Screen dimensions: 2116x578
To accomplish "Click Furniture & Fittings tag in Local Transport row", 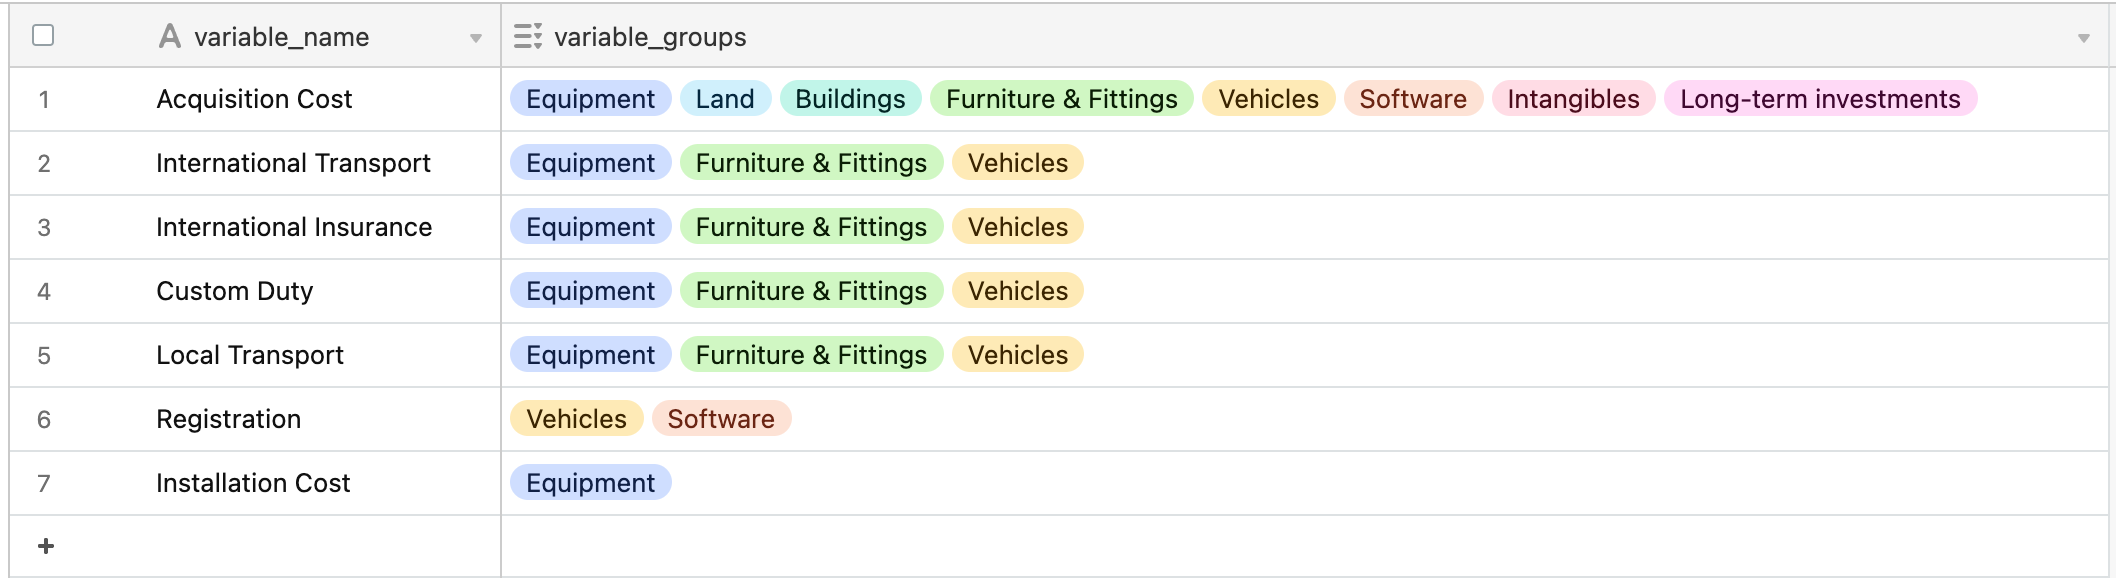I will (812, 355).
